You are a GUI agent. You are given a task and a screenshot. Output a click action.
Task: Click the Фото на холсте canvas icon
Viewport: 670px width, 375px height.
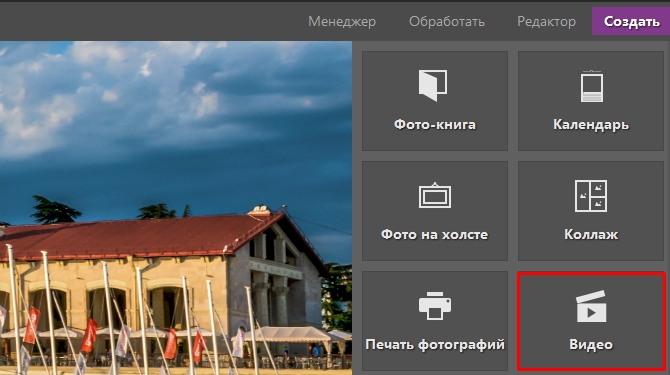coord(435,196)
